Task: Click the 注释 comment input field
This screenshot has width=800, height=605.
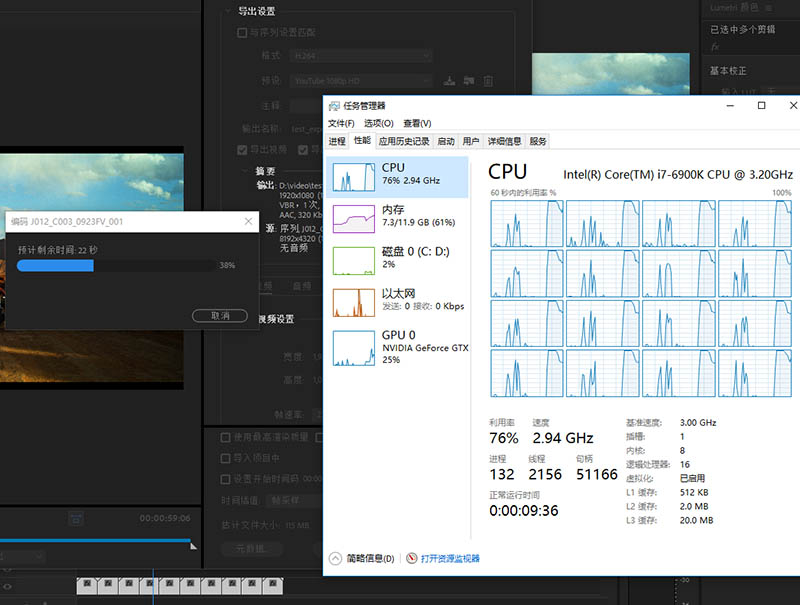Action: tap(306, 106)
